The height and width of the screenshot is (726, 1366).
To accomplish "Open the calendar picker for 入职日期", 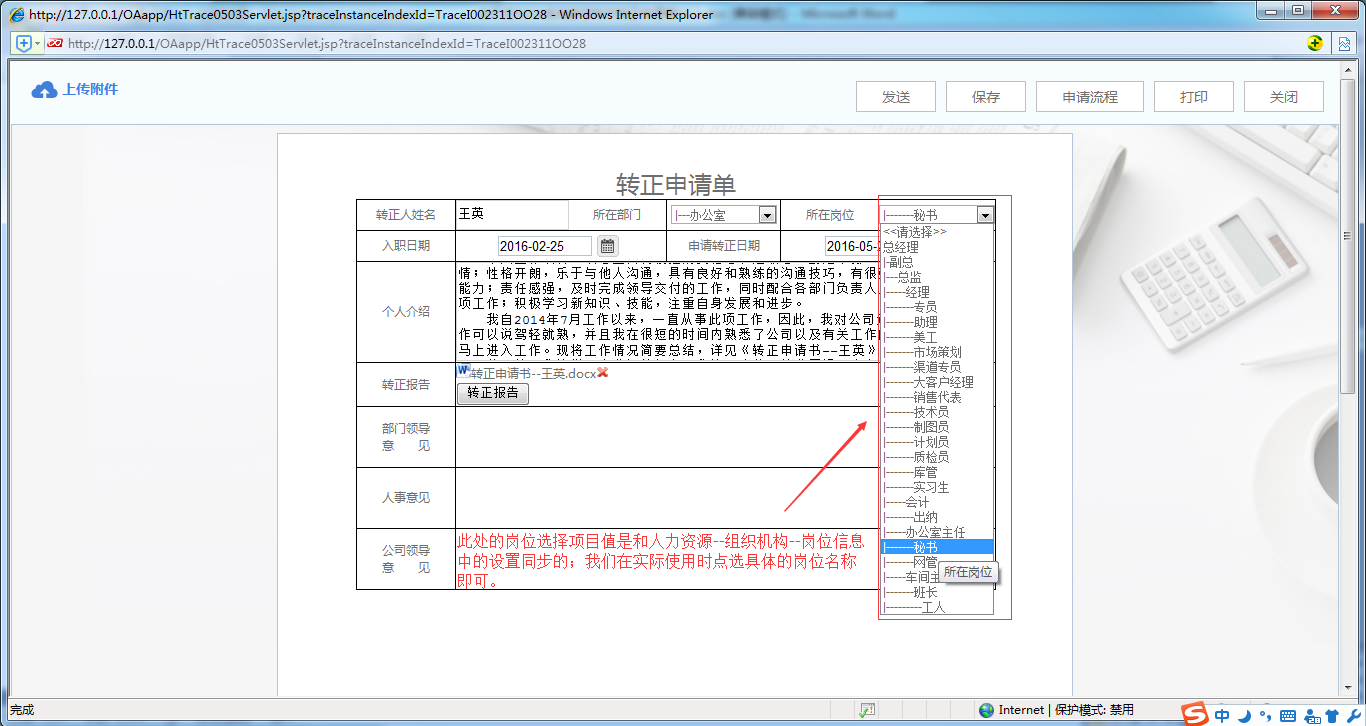I will [607, 246].
